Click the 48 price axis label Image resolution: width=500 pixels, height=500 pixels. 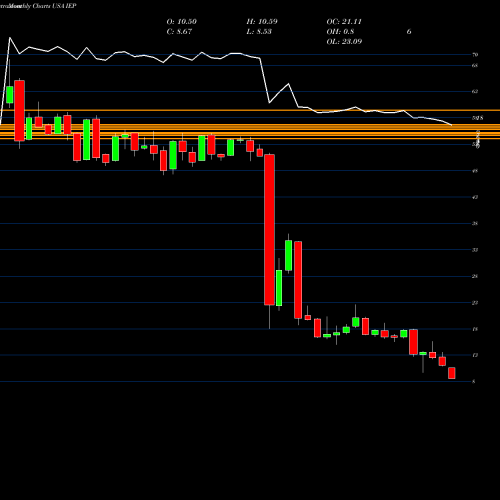pyautogui.click(x=475, y=171)
